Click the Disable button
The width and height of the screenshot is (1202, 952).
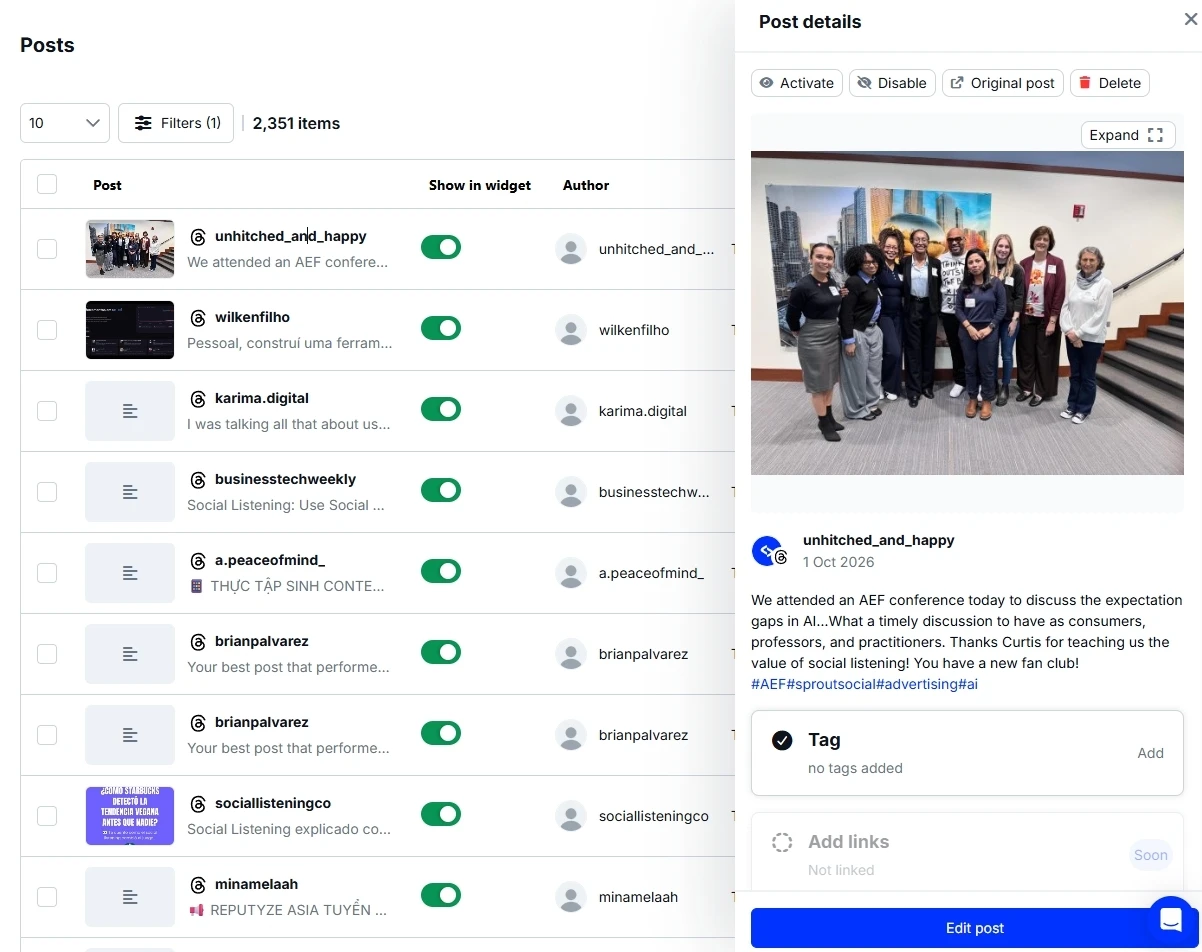892,83
